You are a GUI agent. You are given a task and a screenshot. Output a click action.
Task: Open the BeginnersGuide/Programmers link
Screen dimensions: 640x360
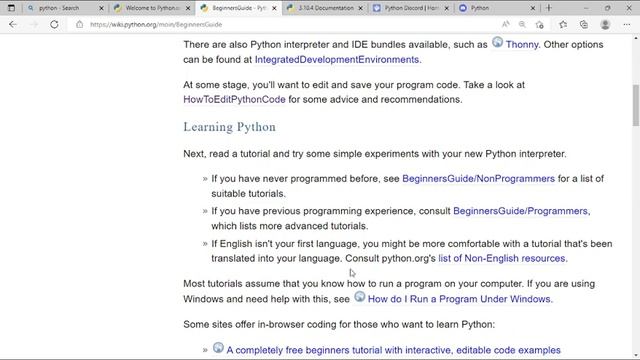520,211
